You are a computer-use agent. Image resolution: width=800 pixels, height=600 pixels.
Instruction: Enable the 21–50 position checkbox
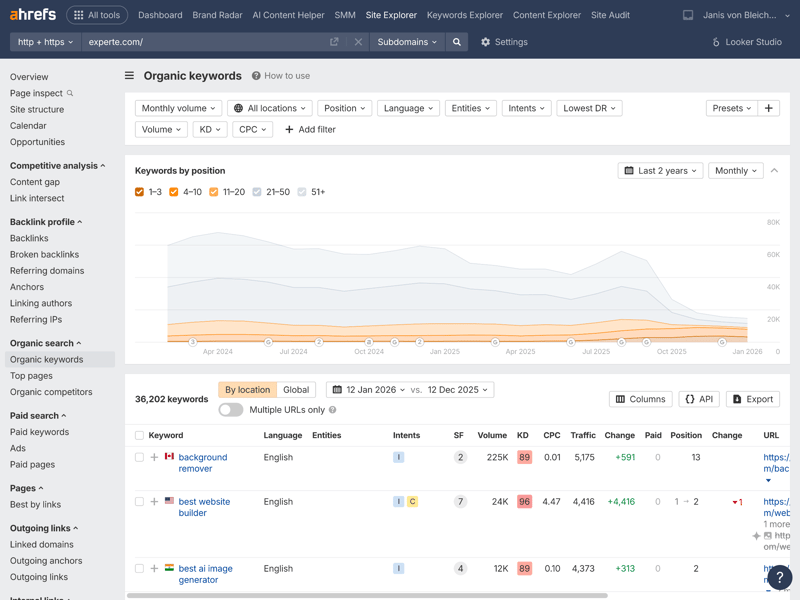point(257,192)
